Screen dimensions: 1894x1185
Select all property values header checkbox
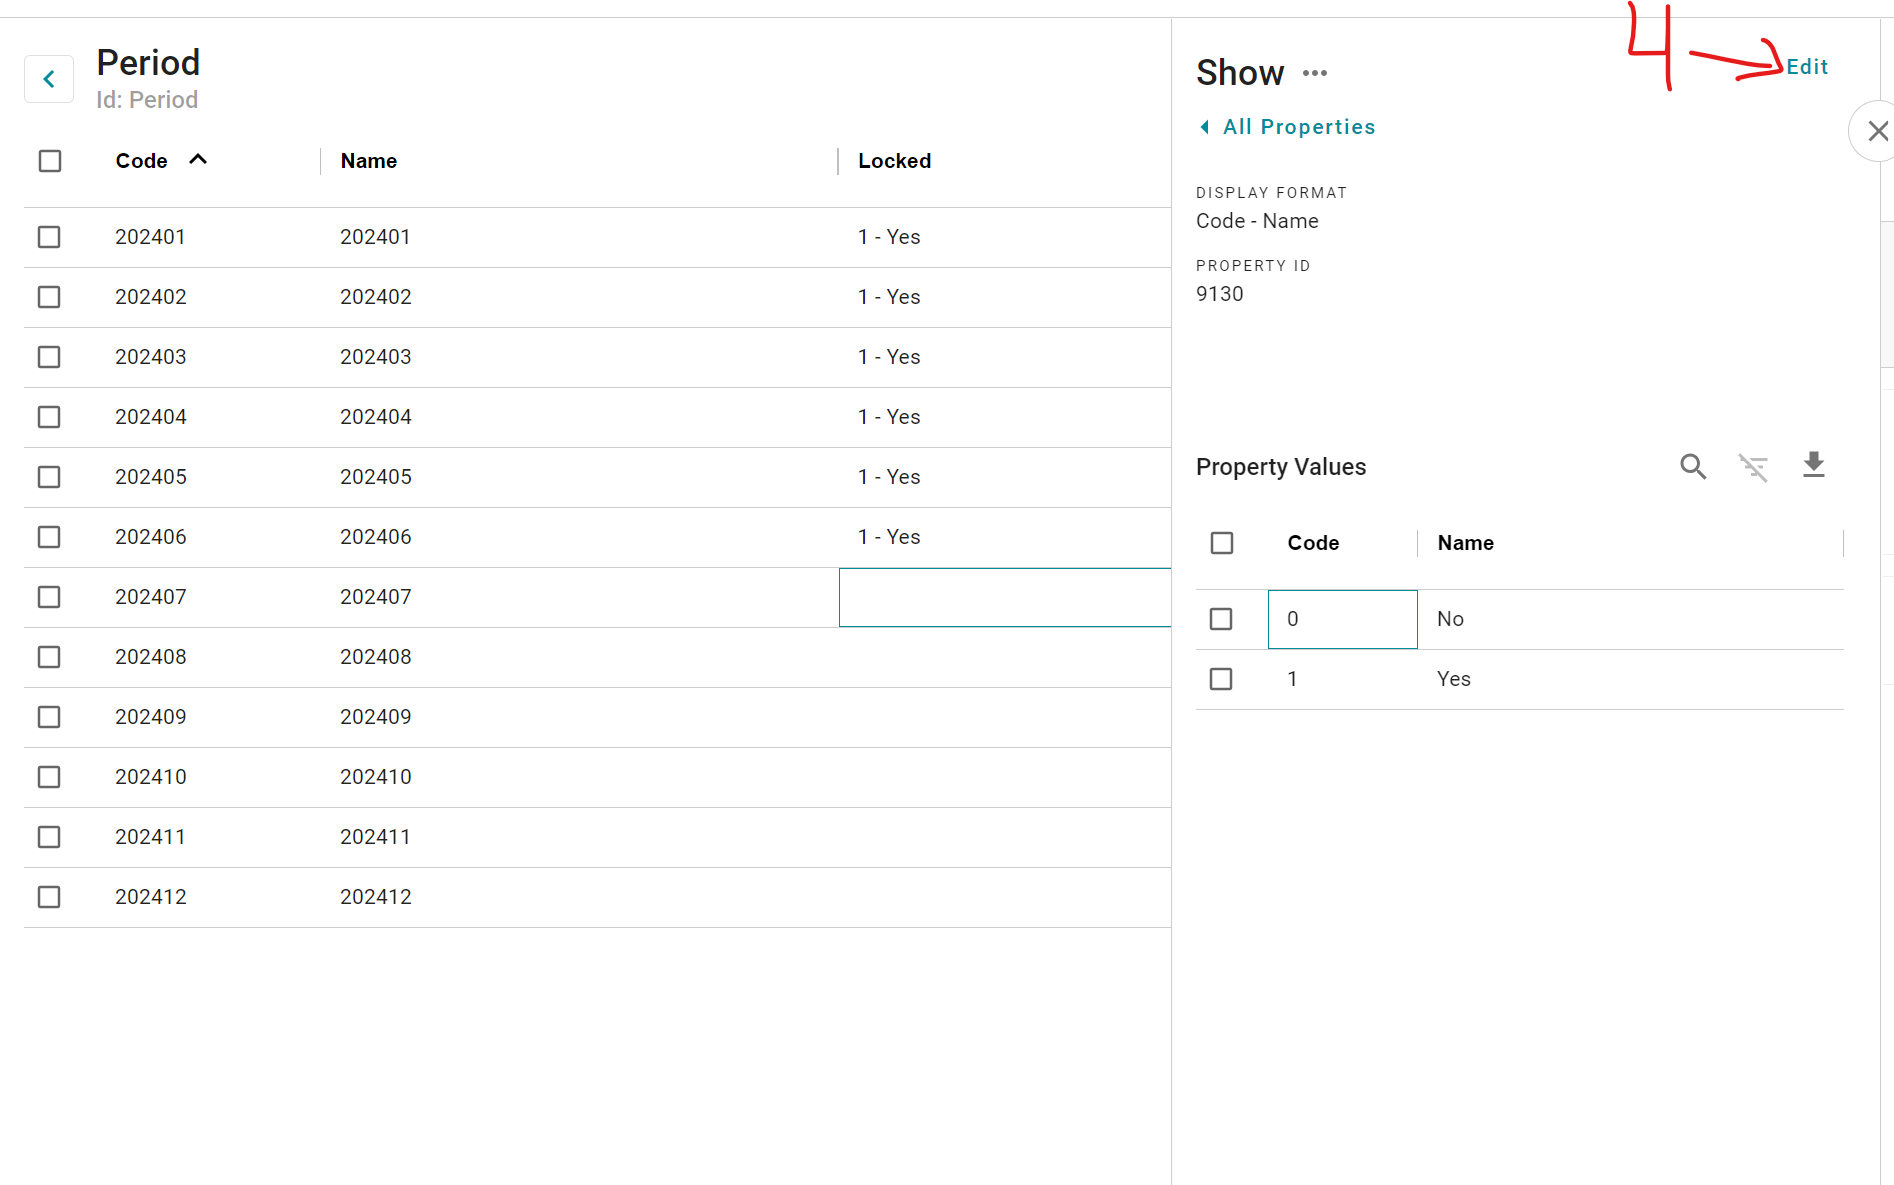point(1222,543)
